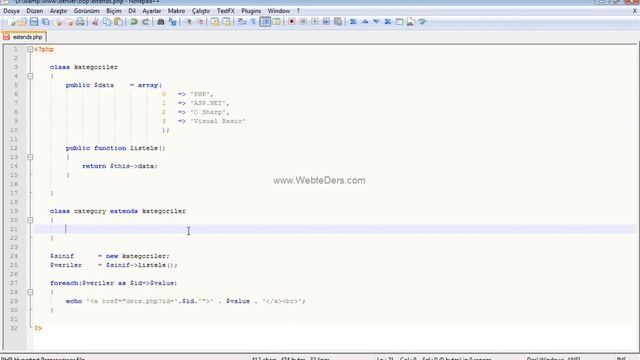Click closing '?>' tag on line 32
The width and height of the screenshot is (640, 360).
click(x=38, y=328)
